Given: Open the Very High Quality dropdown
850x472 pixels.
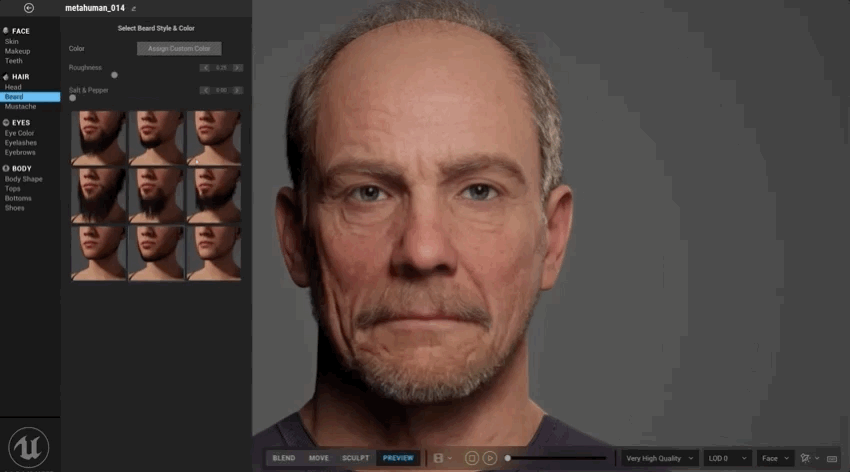Looking at the screenshot, I should (659, 458).
